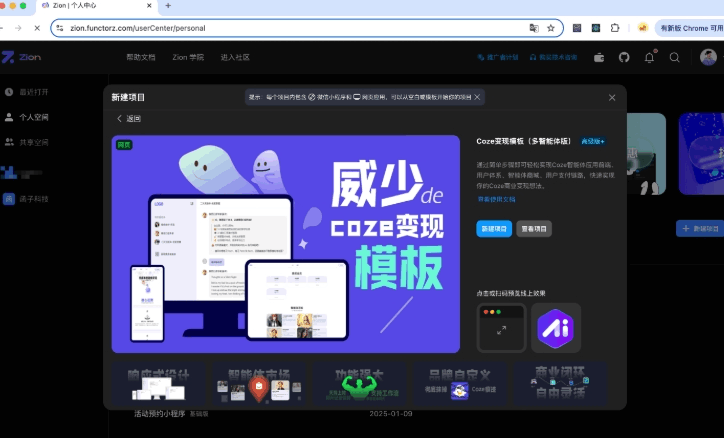Image resolution: width=724 pixels, height=438 pixels.
Task: Open 进入社区 in top navigation
Action: click(x=235, y=57)
